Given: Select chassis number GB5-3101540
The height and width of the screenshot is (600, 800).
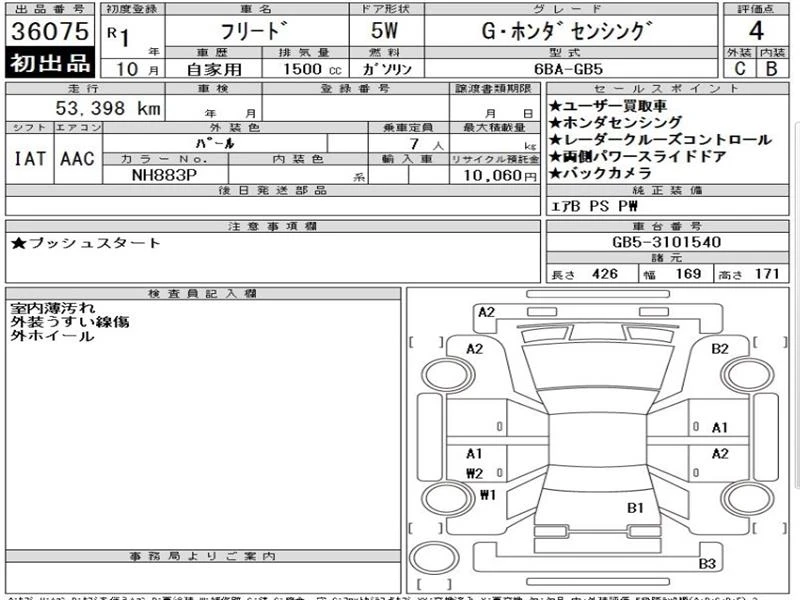Looking at the screenshot, I should (x=666, y=242).
